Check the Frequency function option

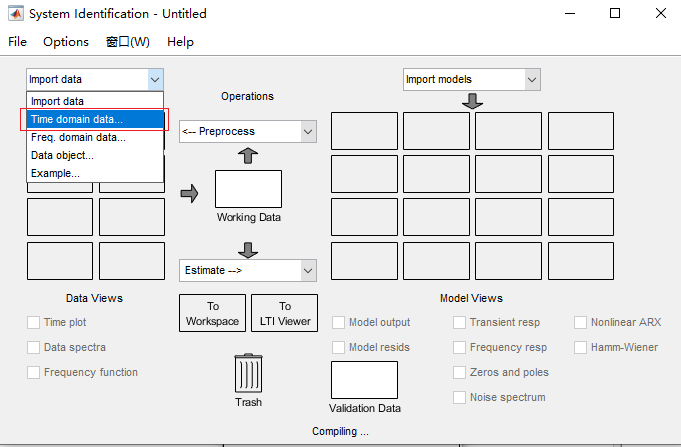pyautogui.click(x=35, y=372)
